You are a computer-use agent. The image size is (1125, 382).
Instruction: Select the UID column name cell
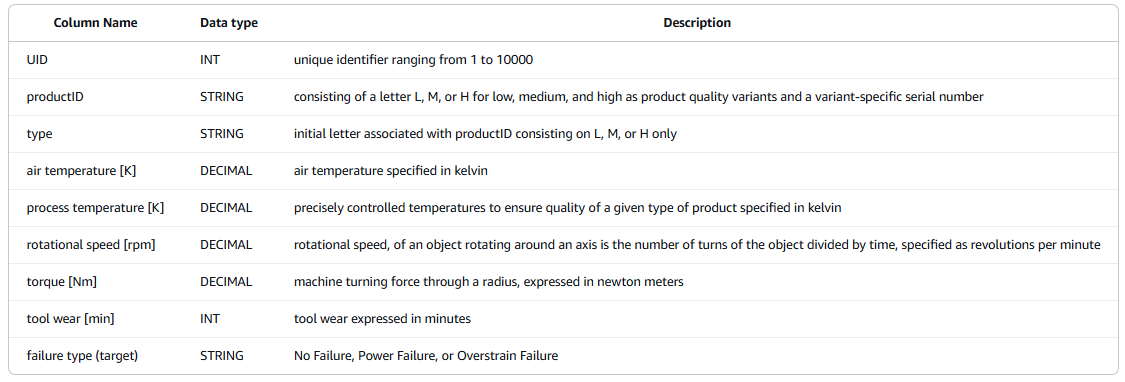[x=37, y=60]
